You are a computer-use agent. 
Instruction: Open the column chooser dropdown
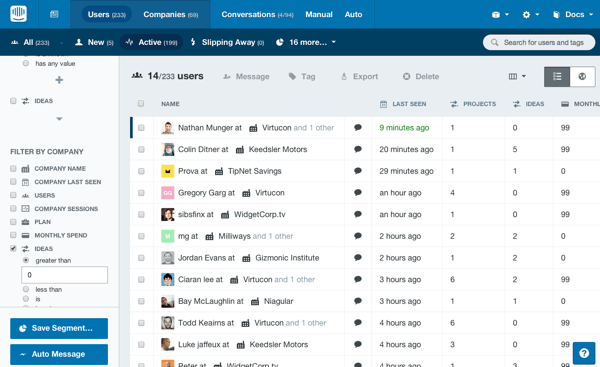517,77
